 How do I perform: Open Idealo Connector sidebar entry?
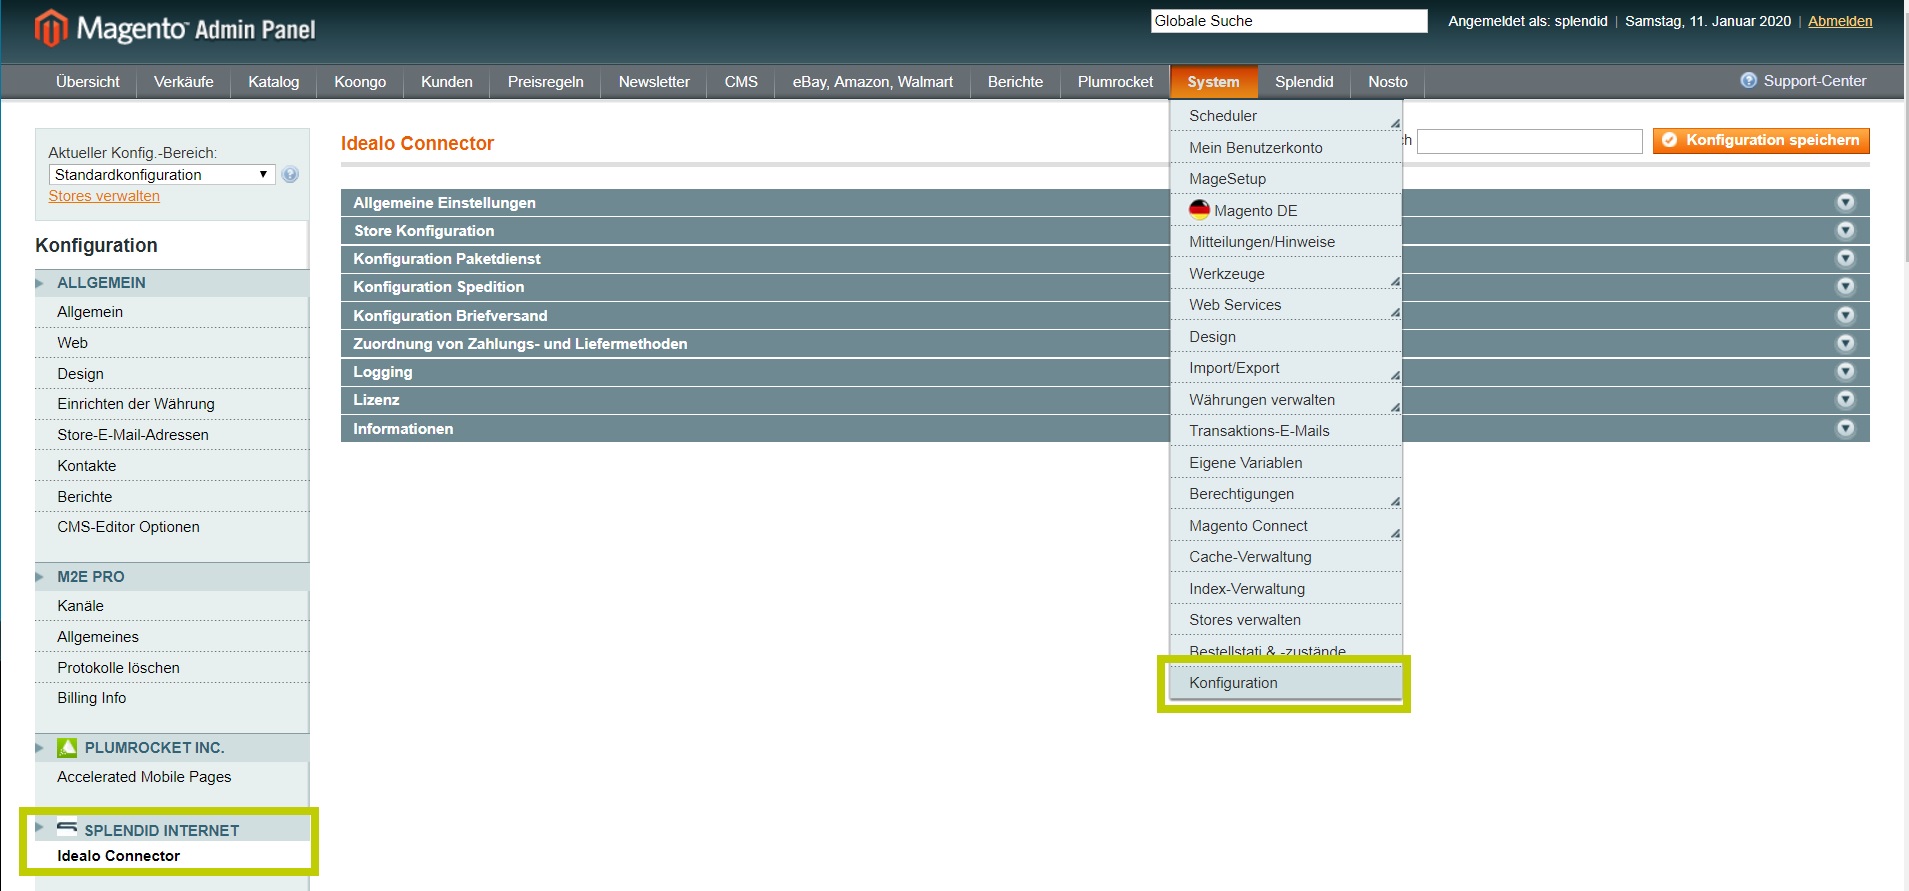click(172, 856)
